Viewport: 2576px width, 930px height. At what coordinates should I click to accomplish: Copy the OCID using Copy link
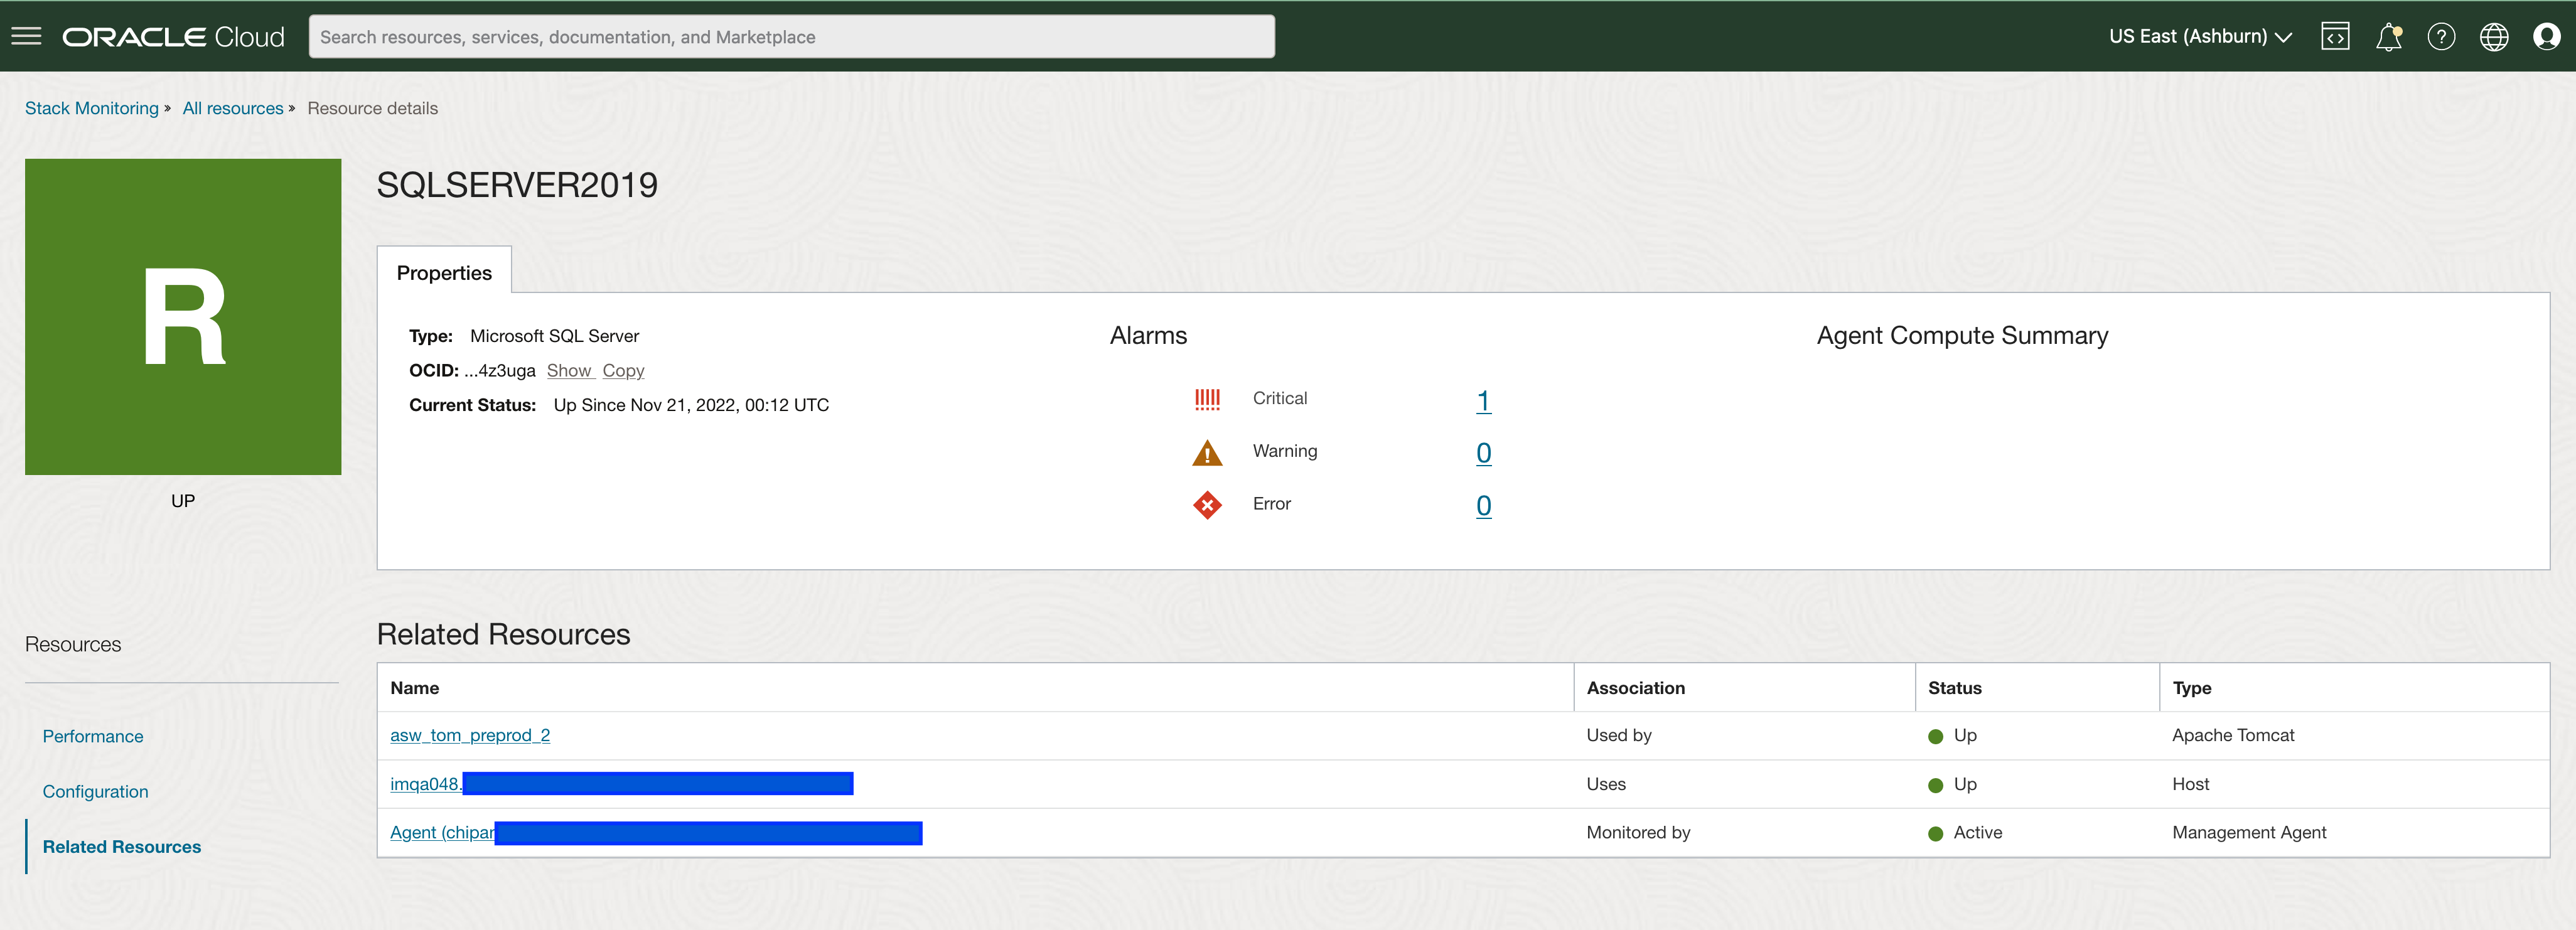tap(623, 371)
